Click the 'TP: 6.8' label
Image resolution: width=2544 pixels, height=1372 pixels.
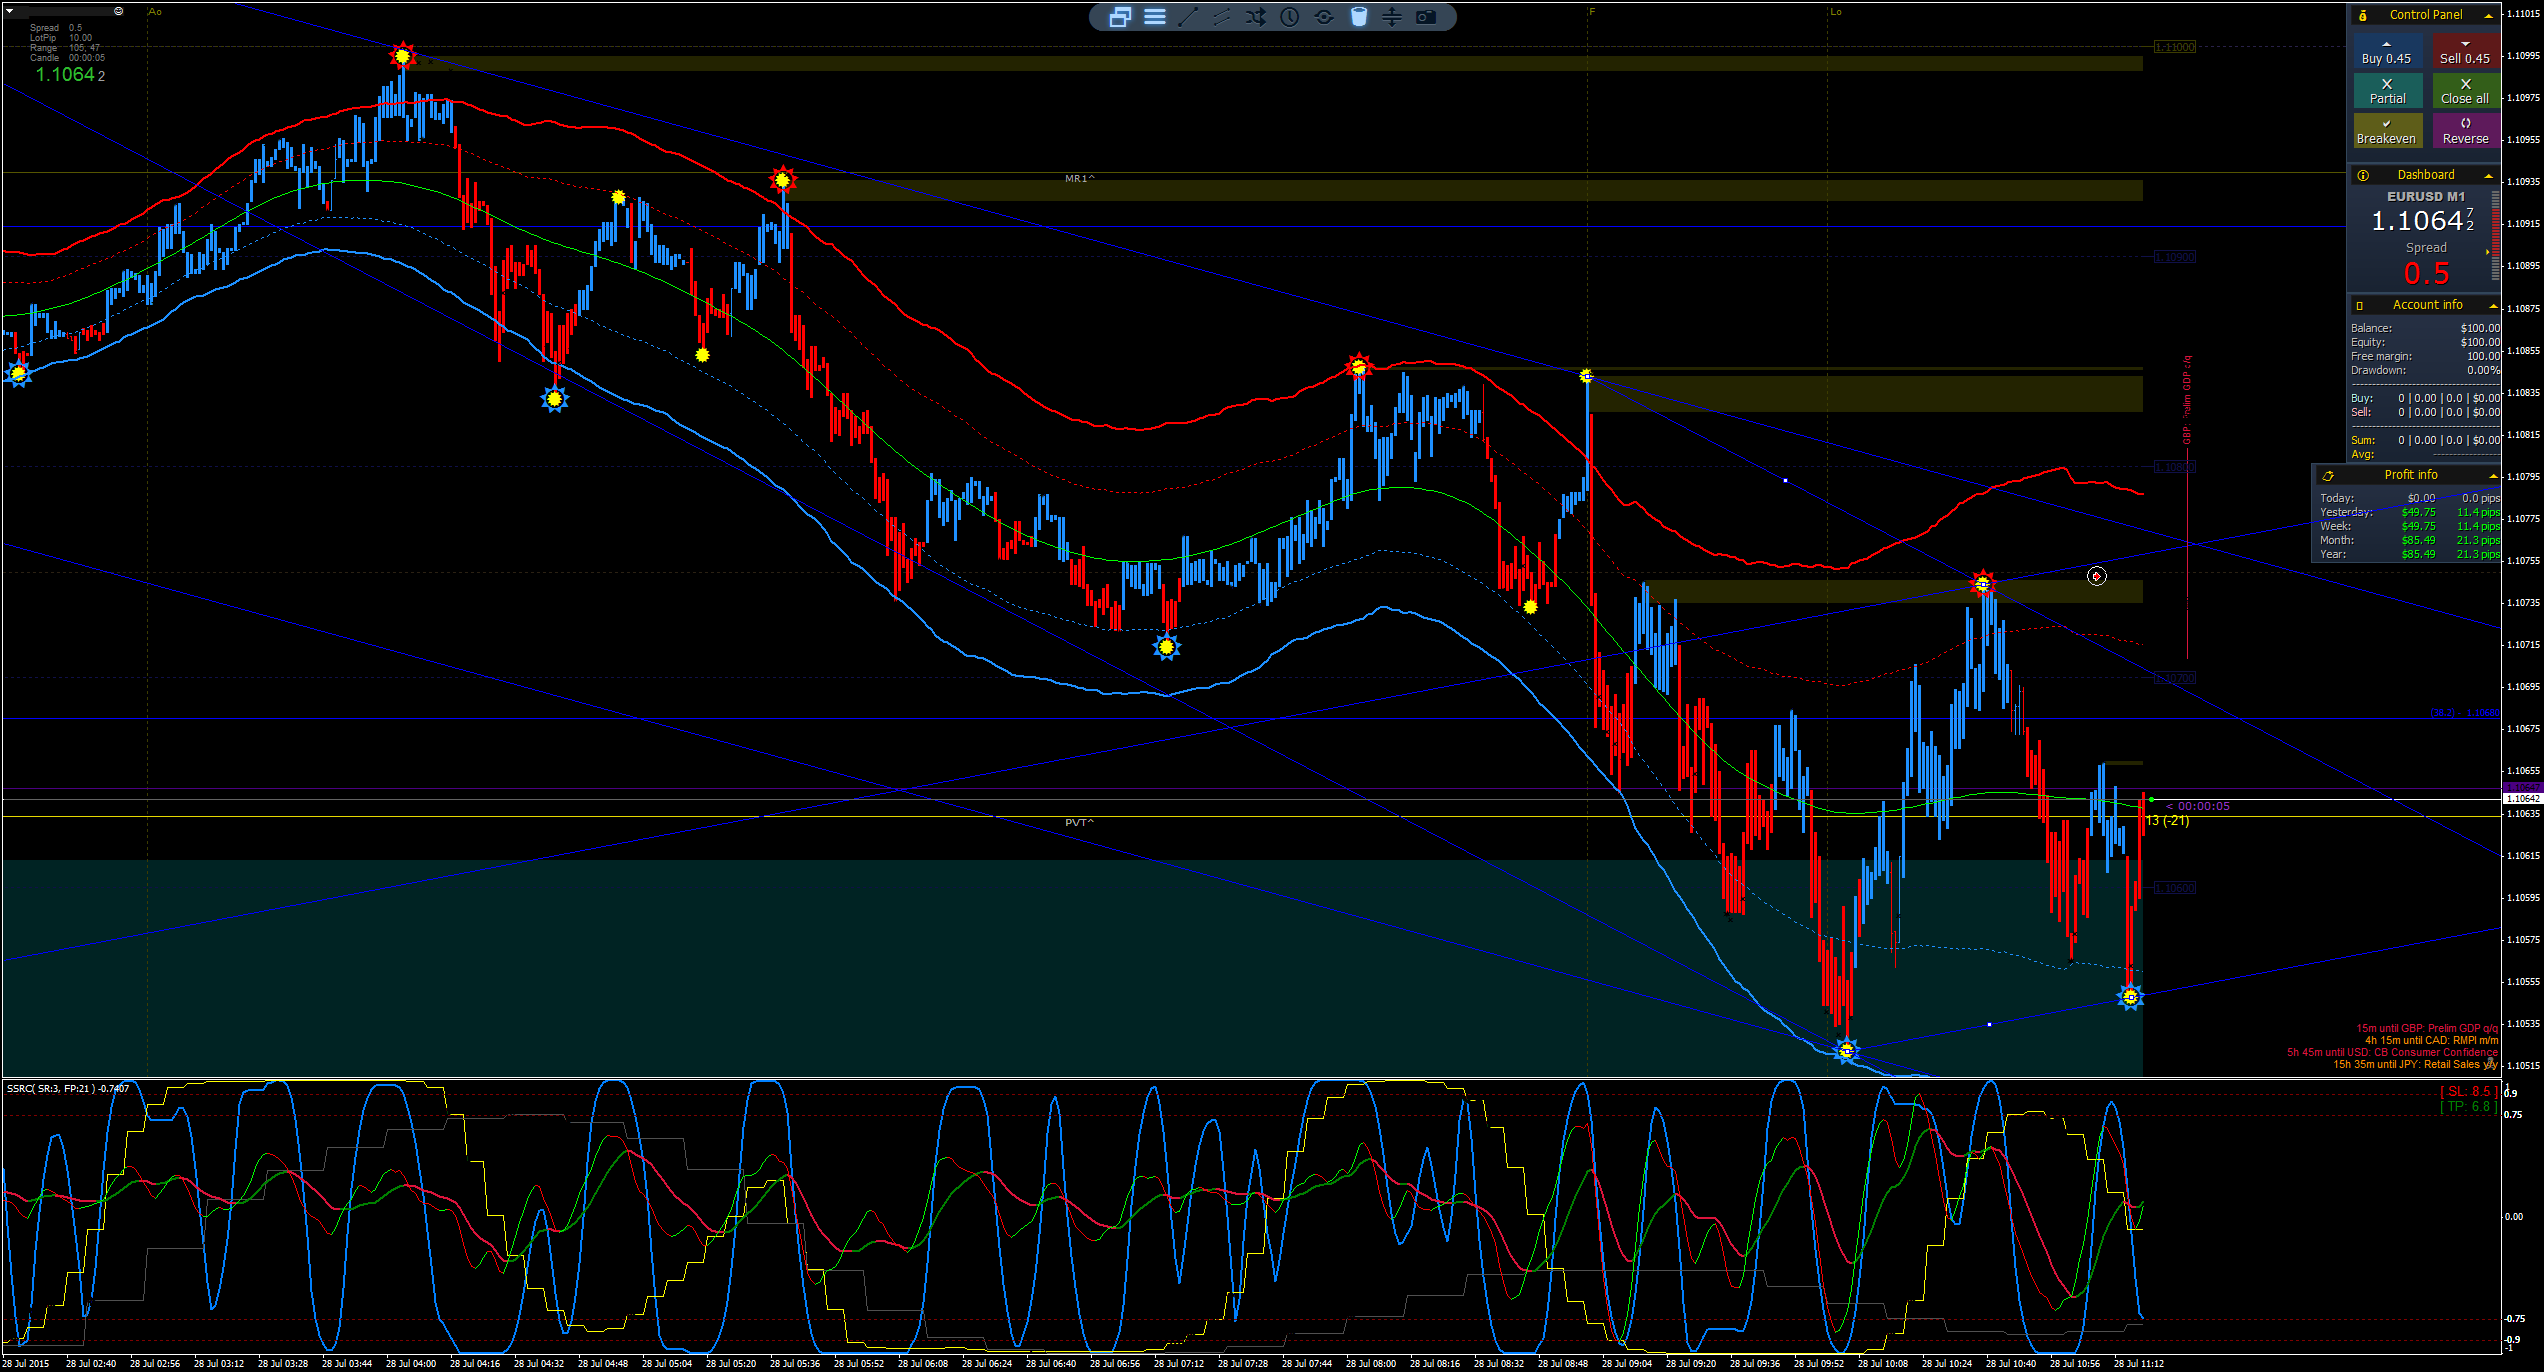(x=2469, y=1106)
